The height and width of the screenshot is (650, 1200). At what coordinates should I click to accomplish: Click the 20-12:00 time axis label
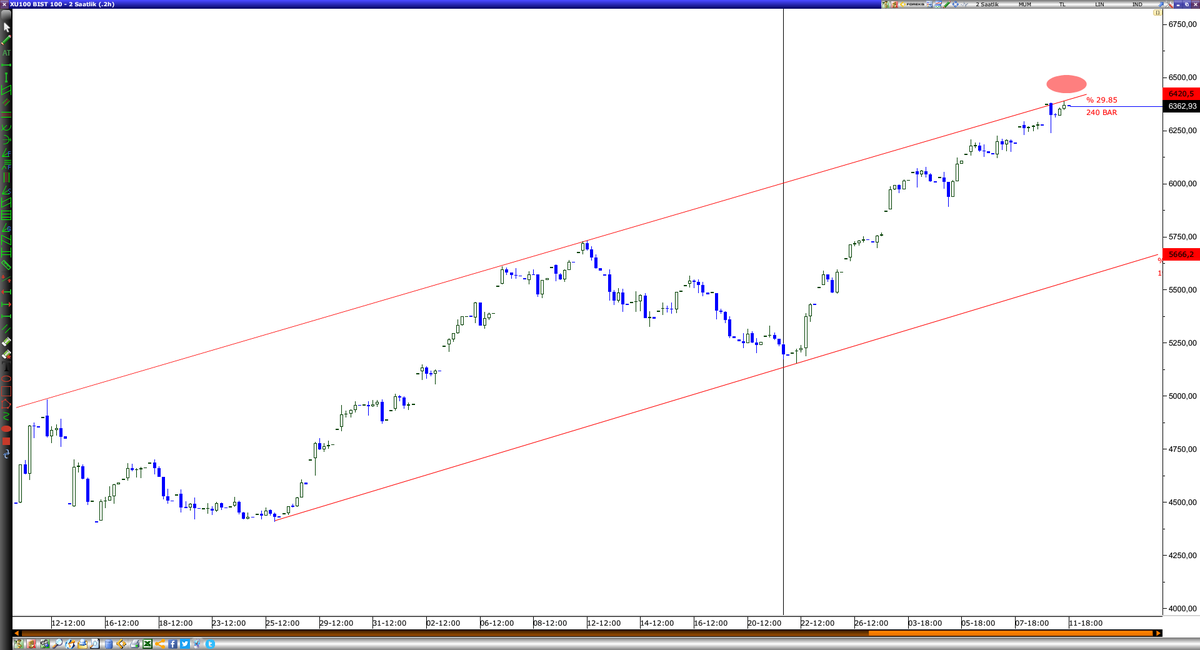tap(765, 623)
